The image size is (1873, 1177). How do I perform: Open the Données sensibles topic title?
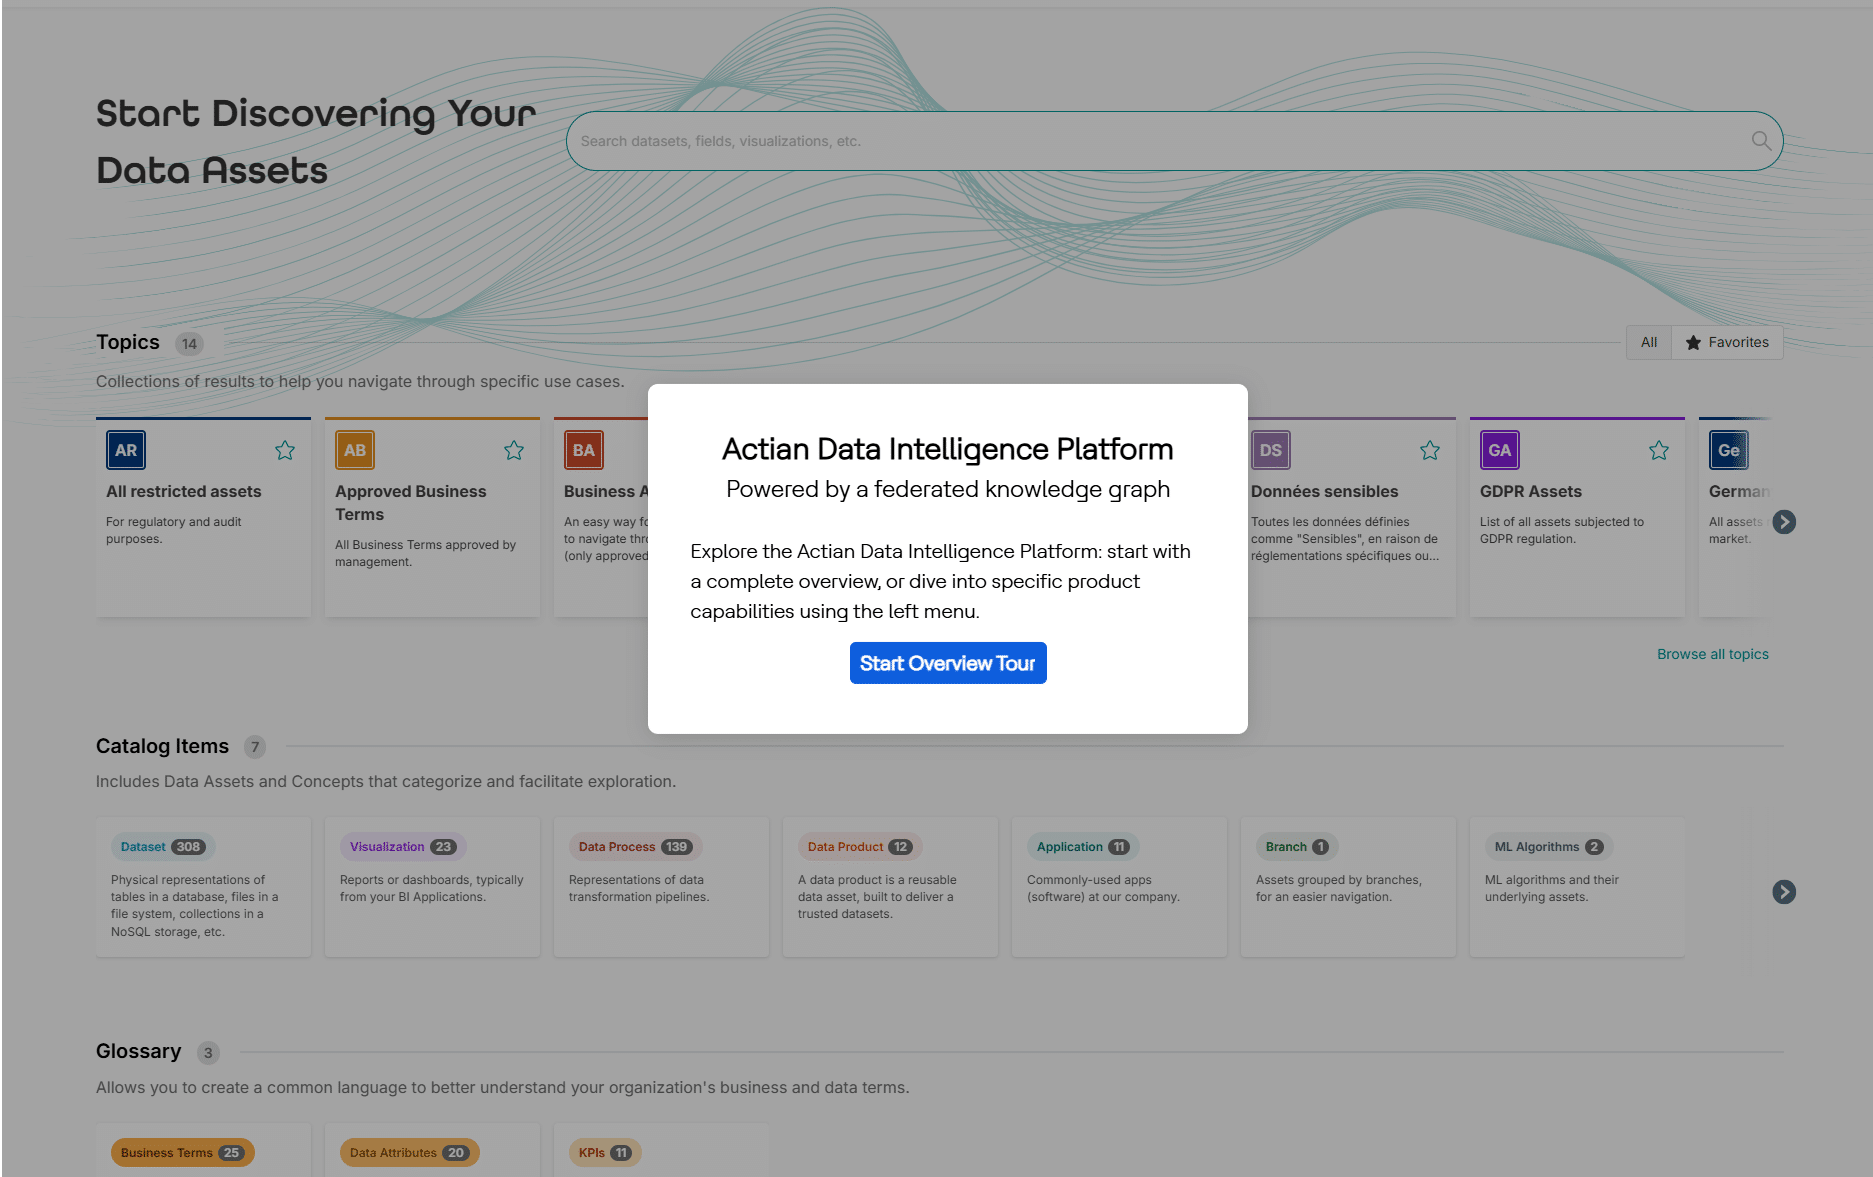tap(1325, 491)
